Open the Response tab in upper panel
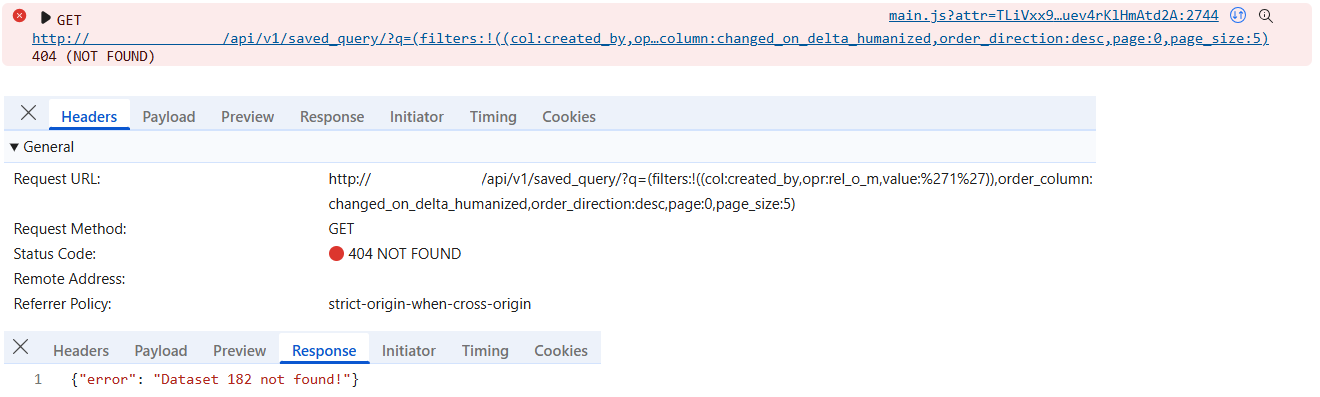 click(332, 116)
